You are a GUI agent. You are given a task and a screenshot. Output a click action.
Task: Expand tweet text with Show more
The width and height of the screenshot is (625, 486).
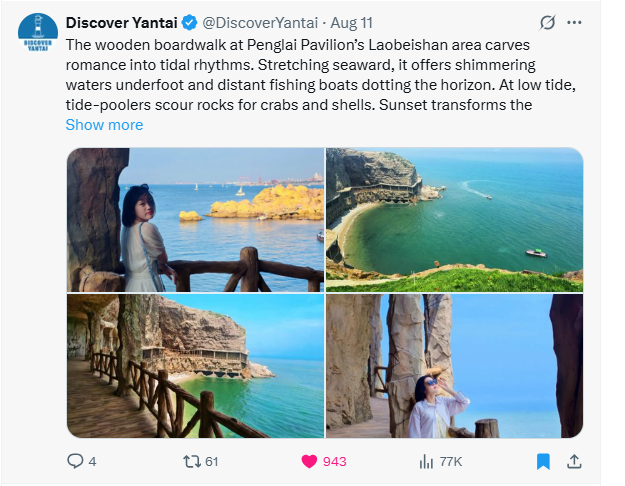[x=104, y=125]
